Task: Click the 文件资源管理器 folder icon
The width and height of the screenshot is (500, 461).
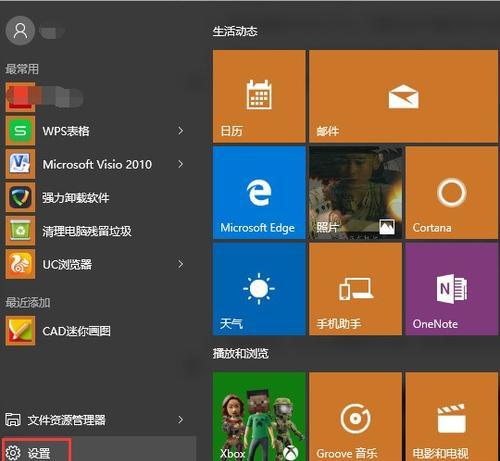Action: (x=13, y=419)
